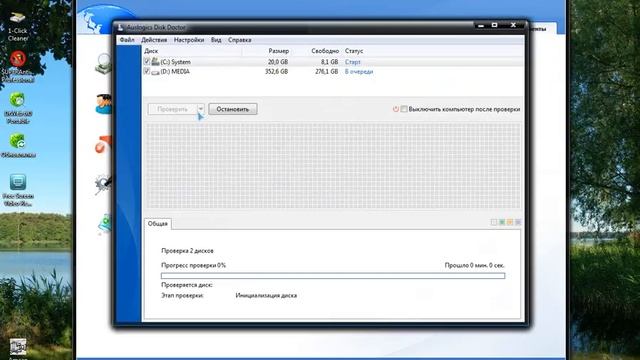Click the 'Прогресс проверки 0%' label
This screenshot has width=640, height=360.
pyautogui.click(x=193, y=265)
